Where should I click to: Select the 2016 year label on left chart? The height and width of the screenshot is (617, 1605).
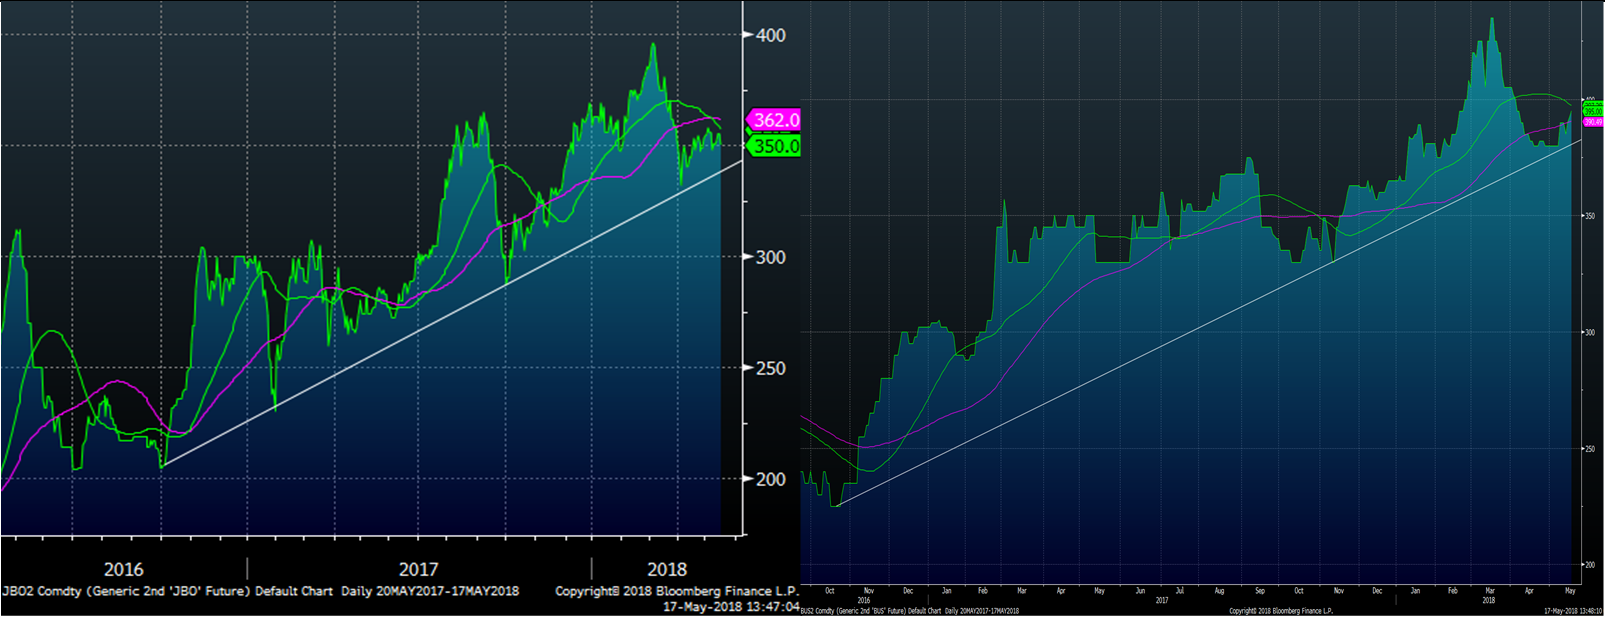point(123,569)
